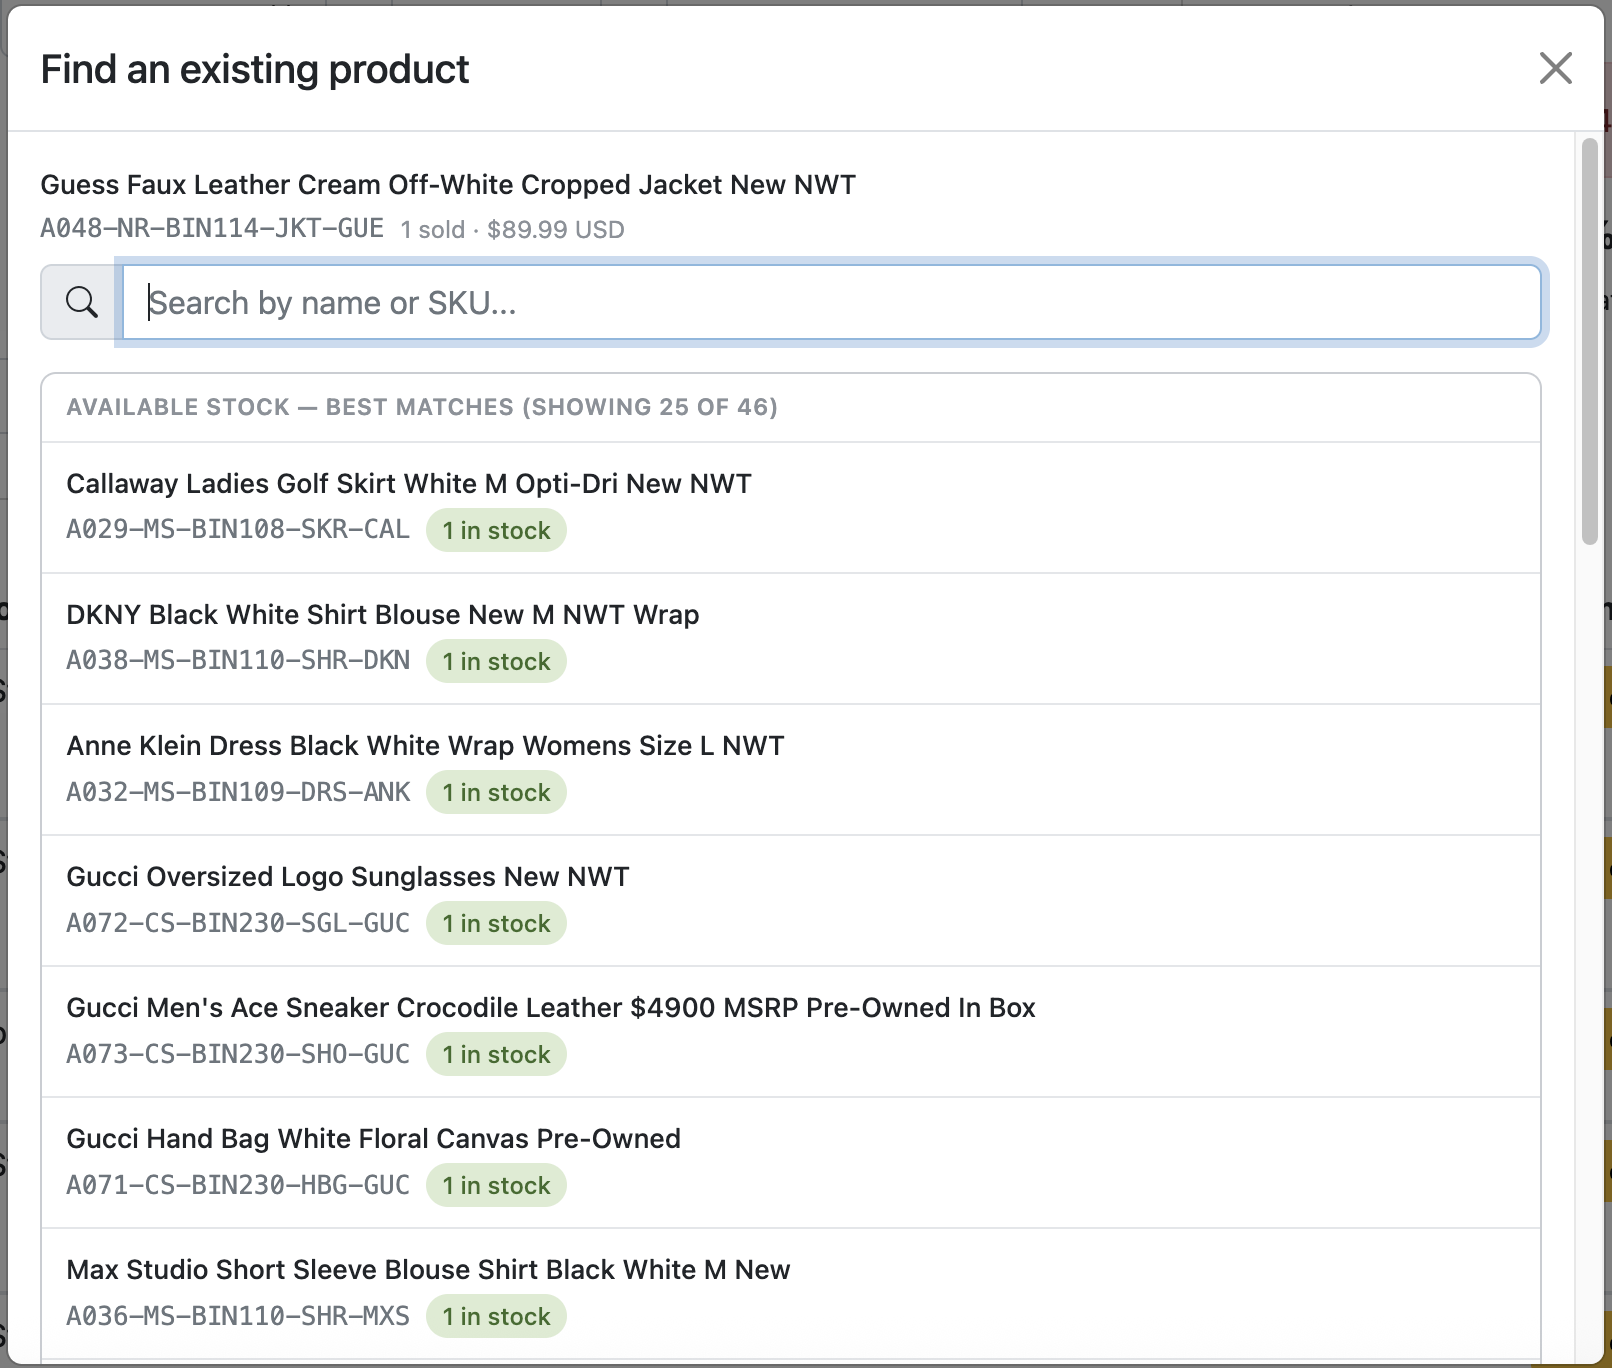This screenshot has height=1368, width=1612.
Task: Click SKU A073-CS-BIN230-SHO-GUC
Action: pyautogui.click(x=238, y=1054)
